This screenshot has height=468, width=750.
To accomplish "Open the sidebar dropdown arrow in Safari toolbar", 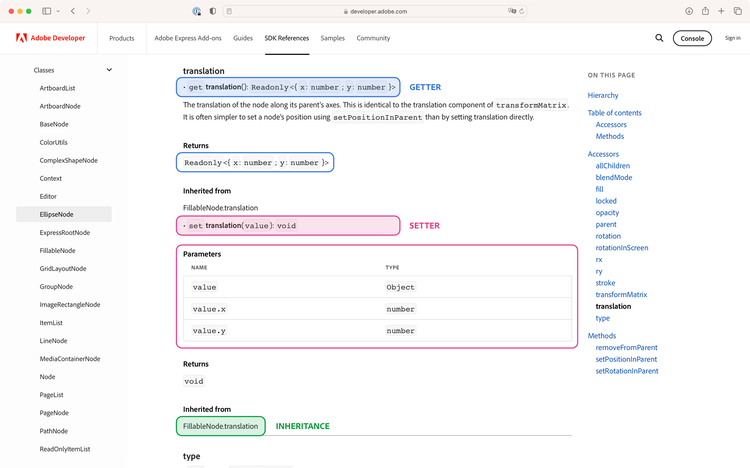I will tap(59, 11).
